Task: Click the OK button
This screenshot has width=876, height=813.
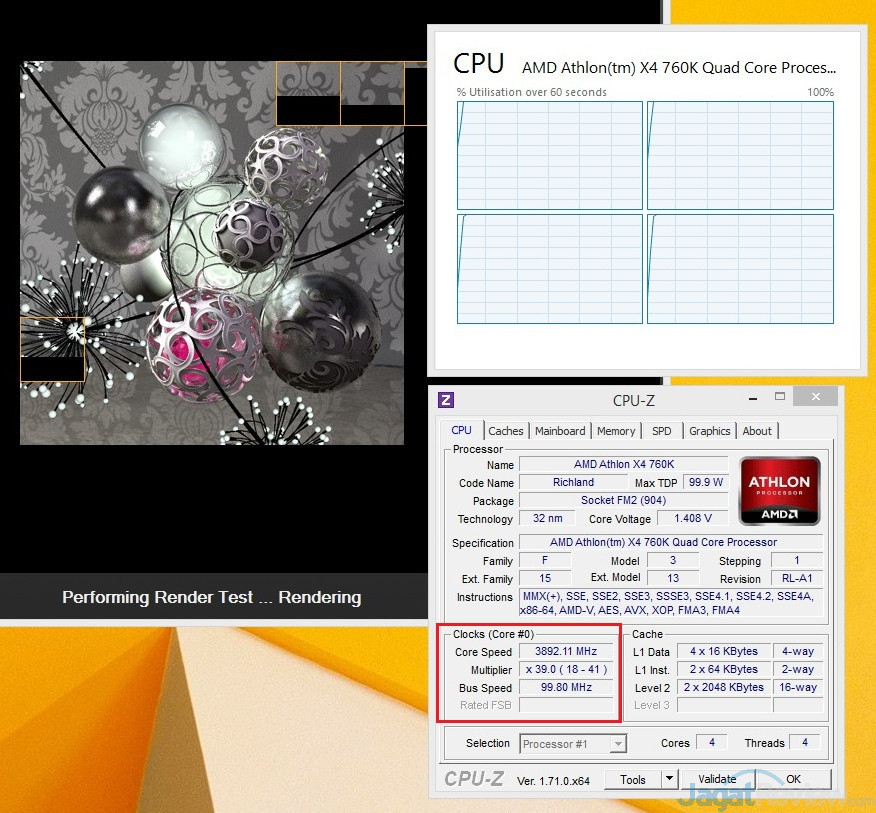Action: click(793, 779)
